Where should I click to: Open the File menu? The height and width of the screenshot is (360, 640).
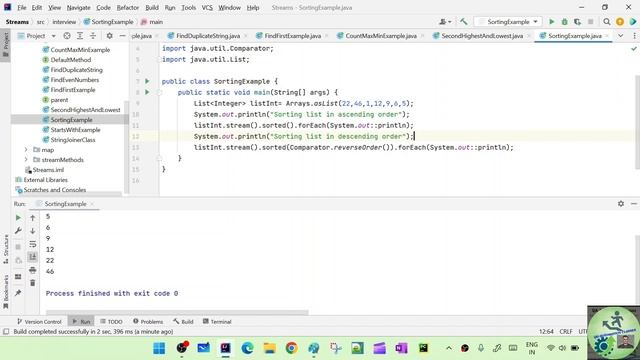tap(21, 7)
